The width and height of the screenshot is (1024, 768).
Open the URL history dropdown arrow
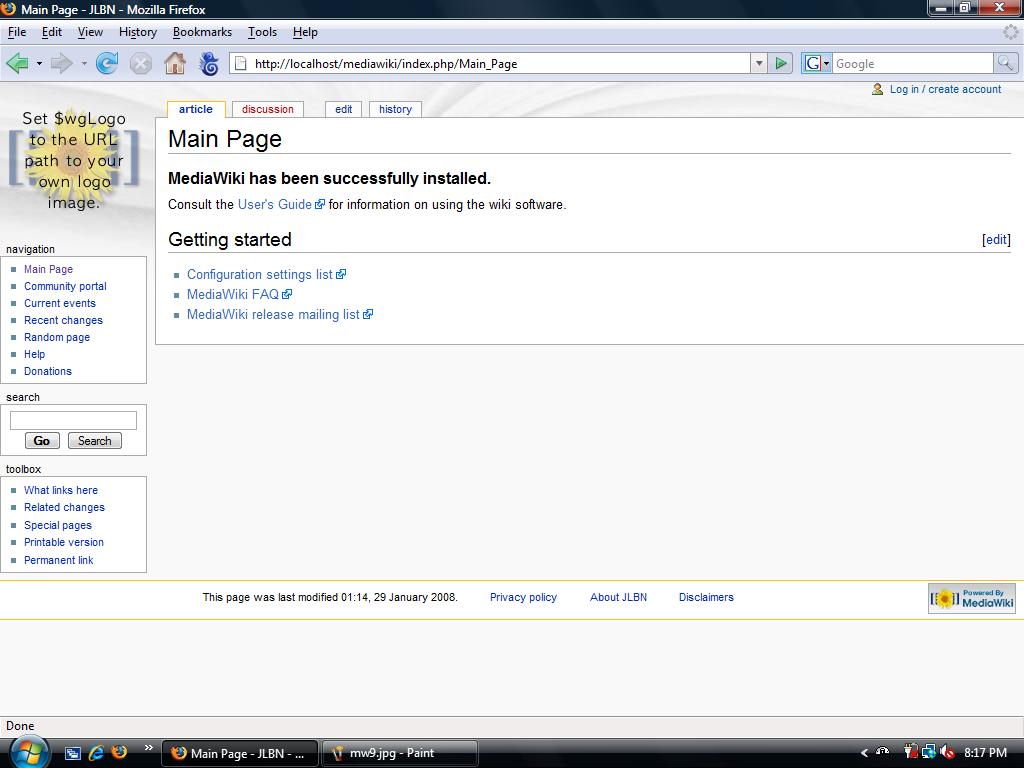(x=758, y=64)
